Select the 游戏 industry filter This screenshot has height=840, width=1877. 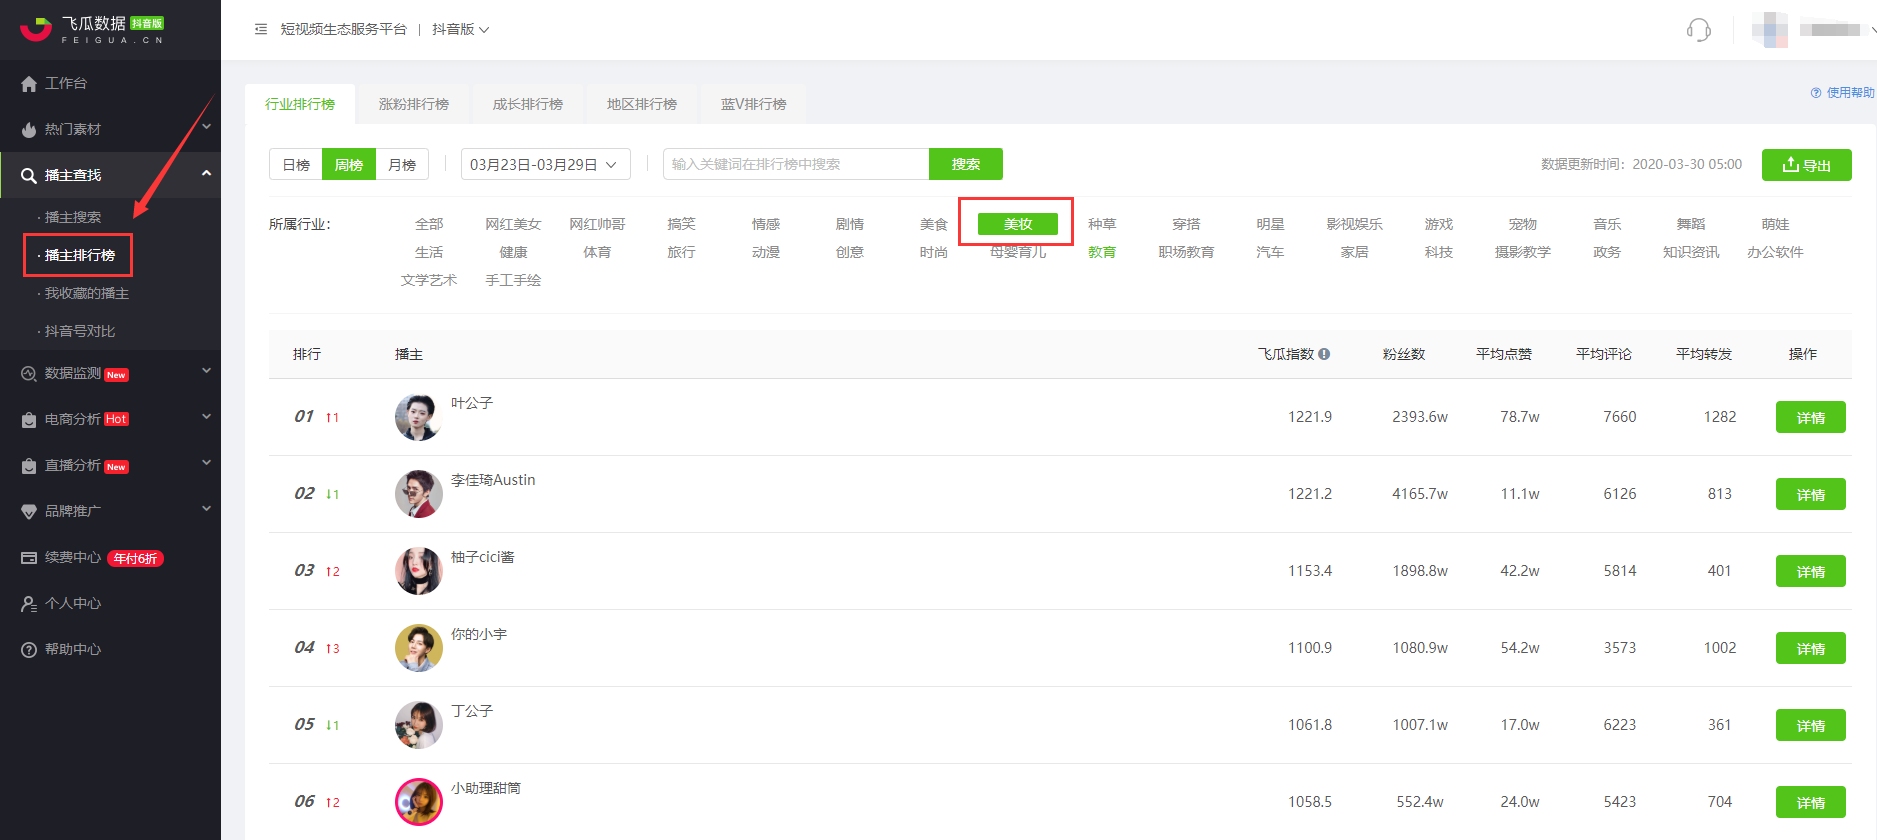point(1439,224)
